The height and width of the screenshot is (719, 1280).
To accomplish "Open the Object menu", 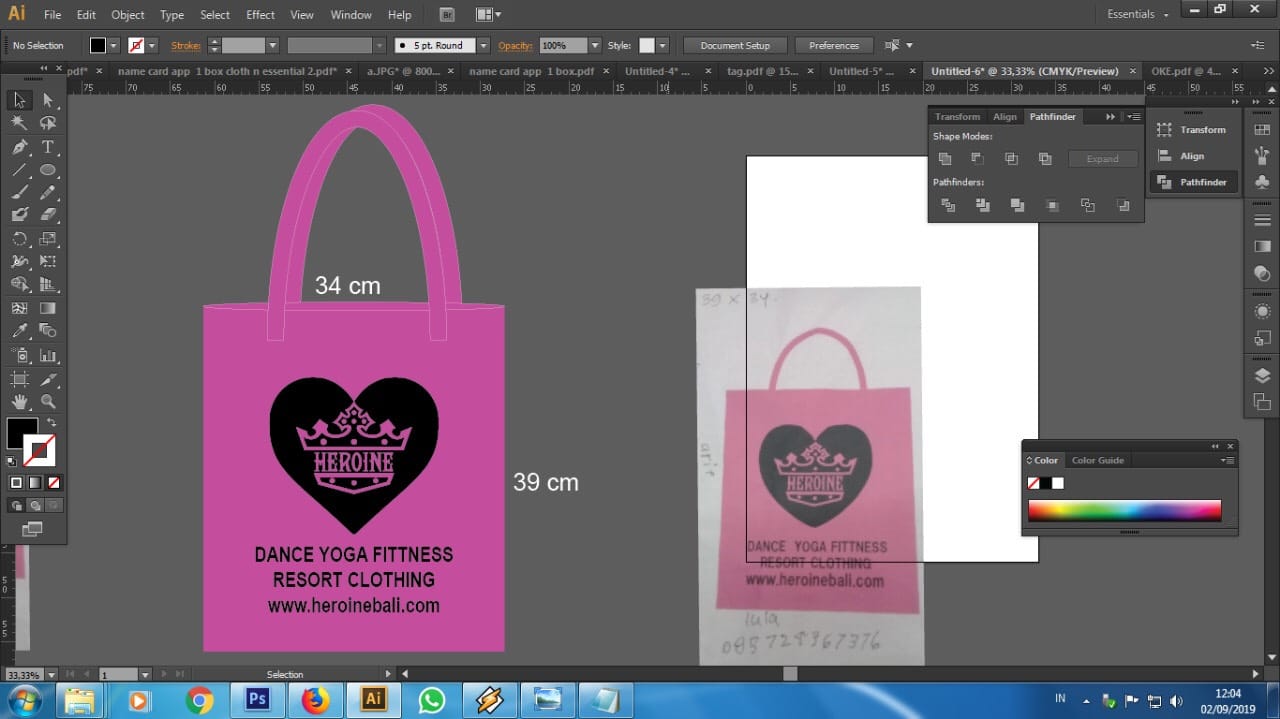I will pos(128,15).
